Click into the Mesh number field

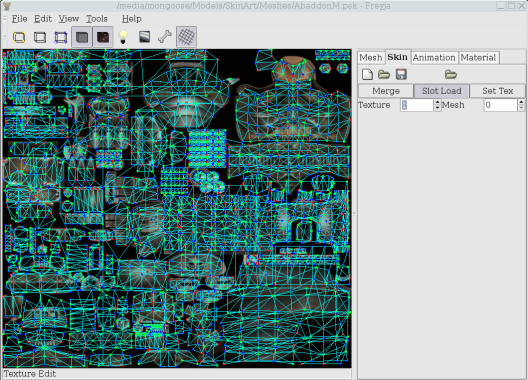point(500,105)
